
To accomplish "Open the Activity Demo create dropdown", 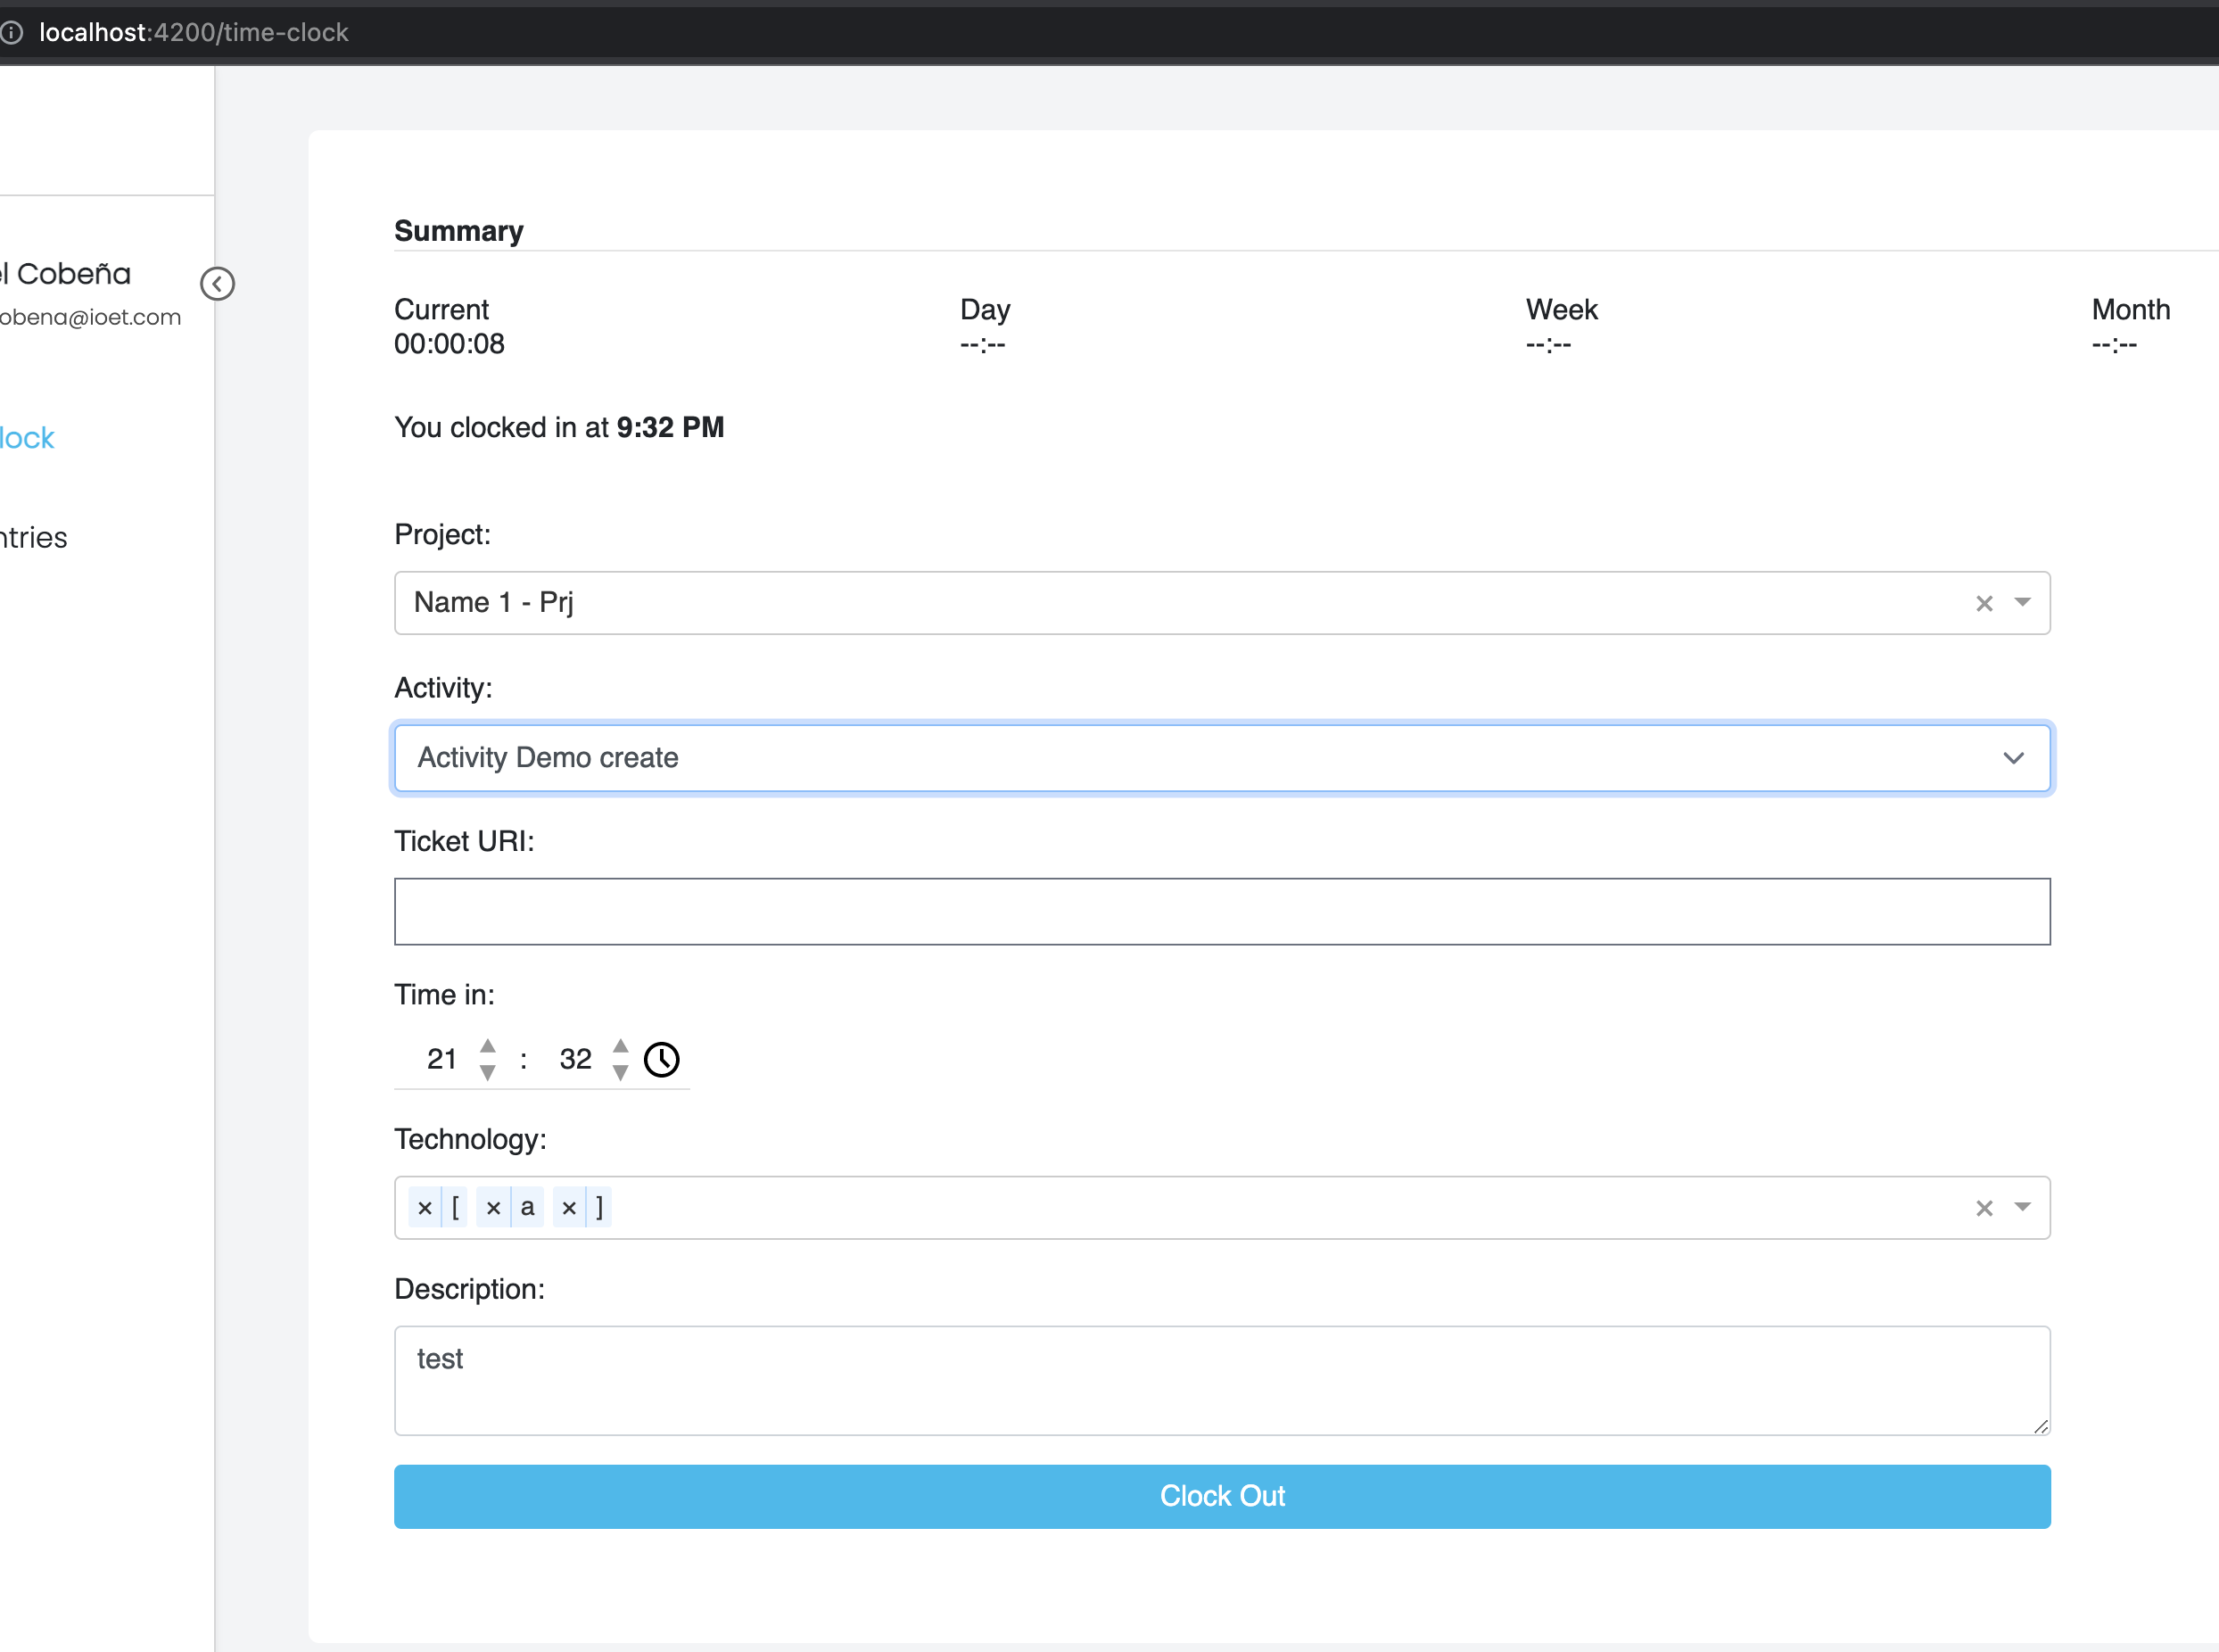I will pyautogui.click(x=1221, y=758).
